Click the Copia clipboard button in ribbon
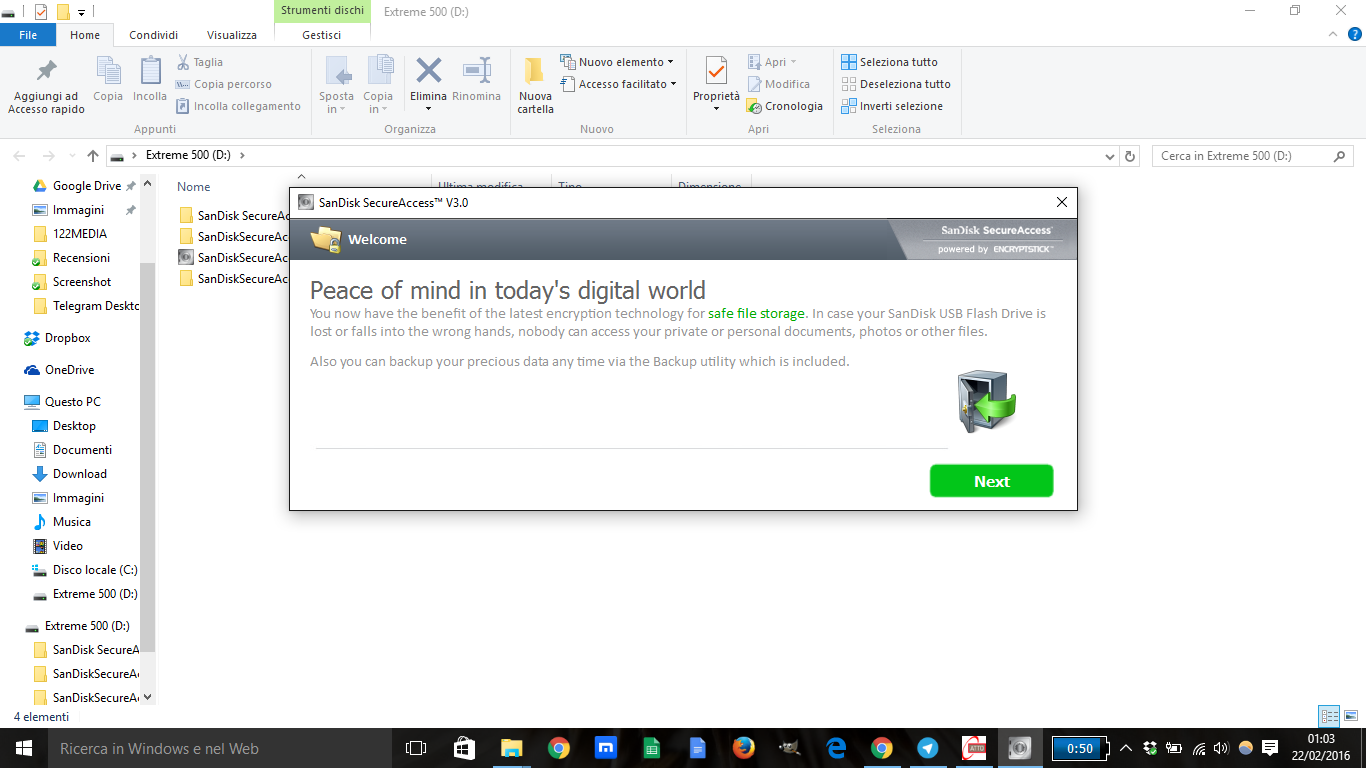 (108, 80)
